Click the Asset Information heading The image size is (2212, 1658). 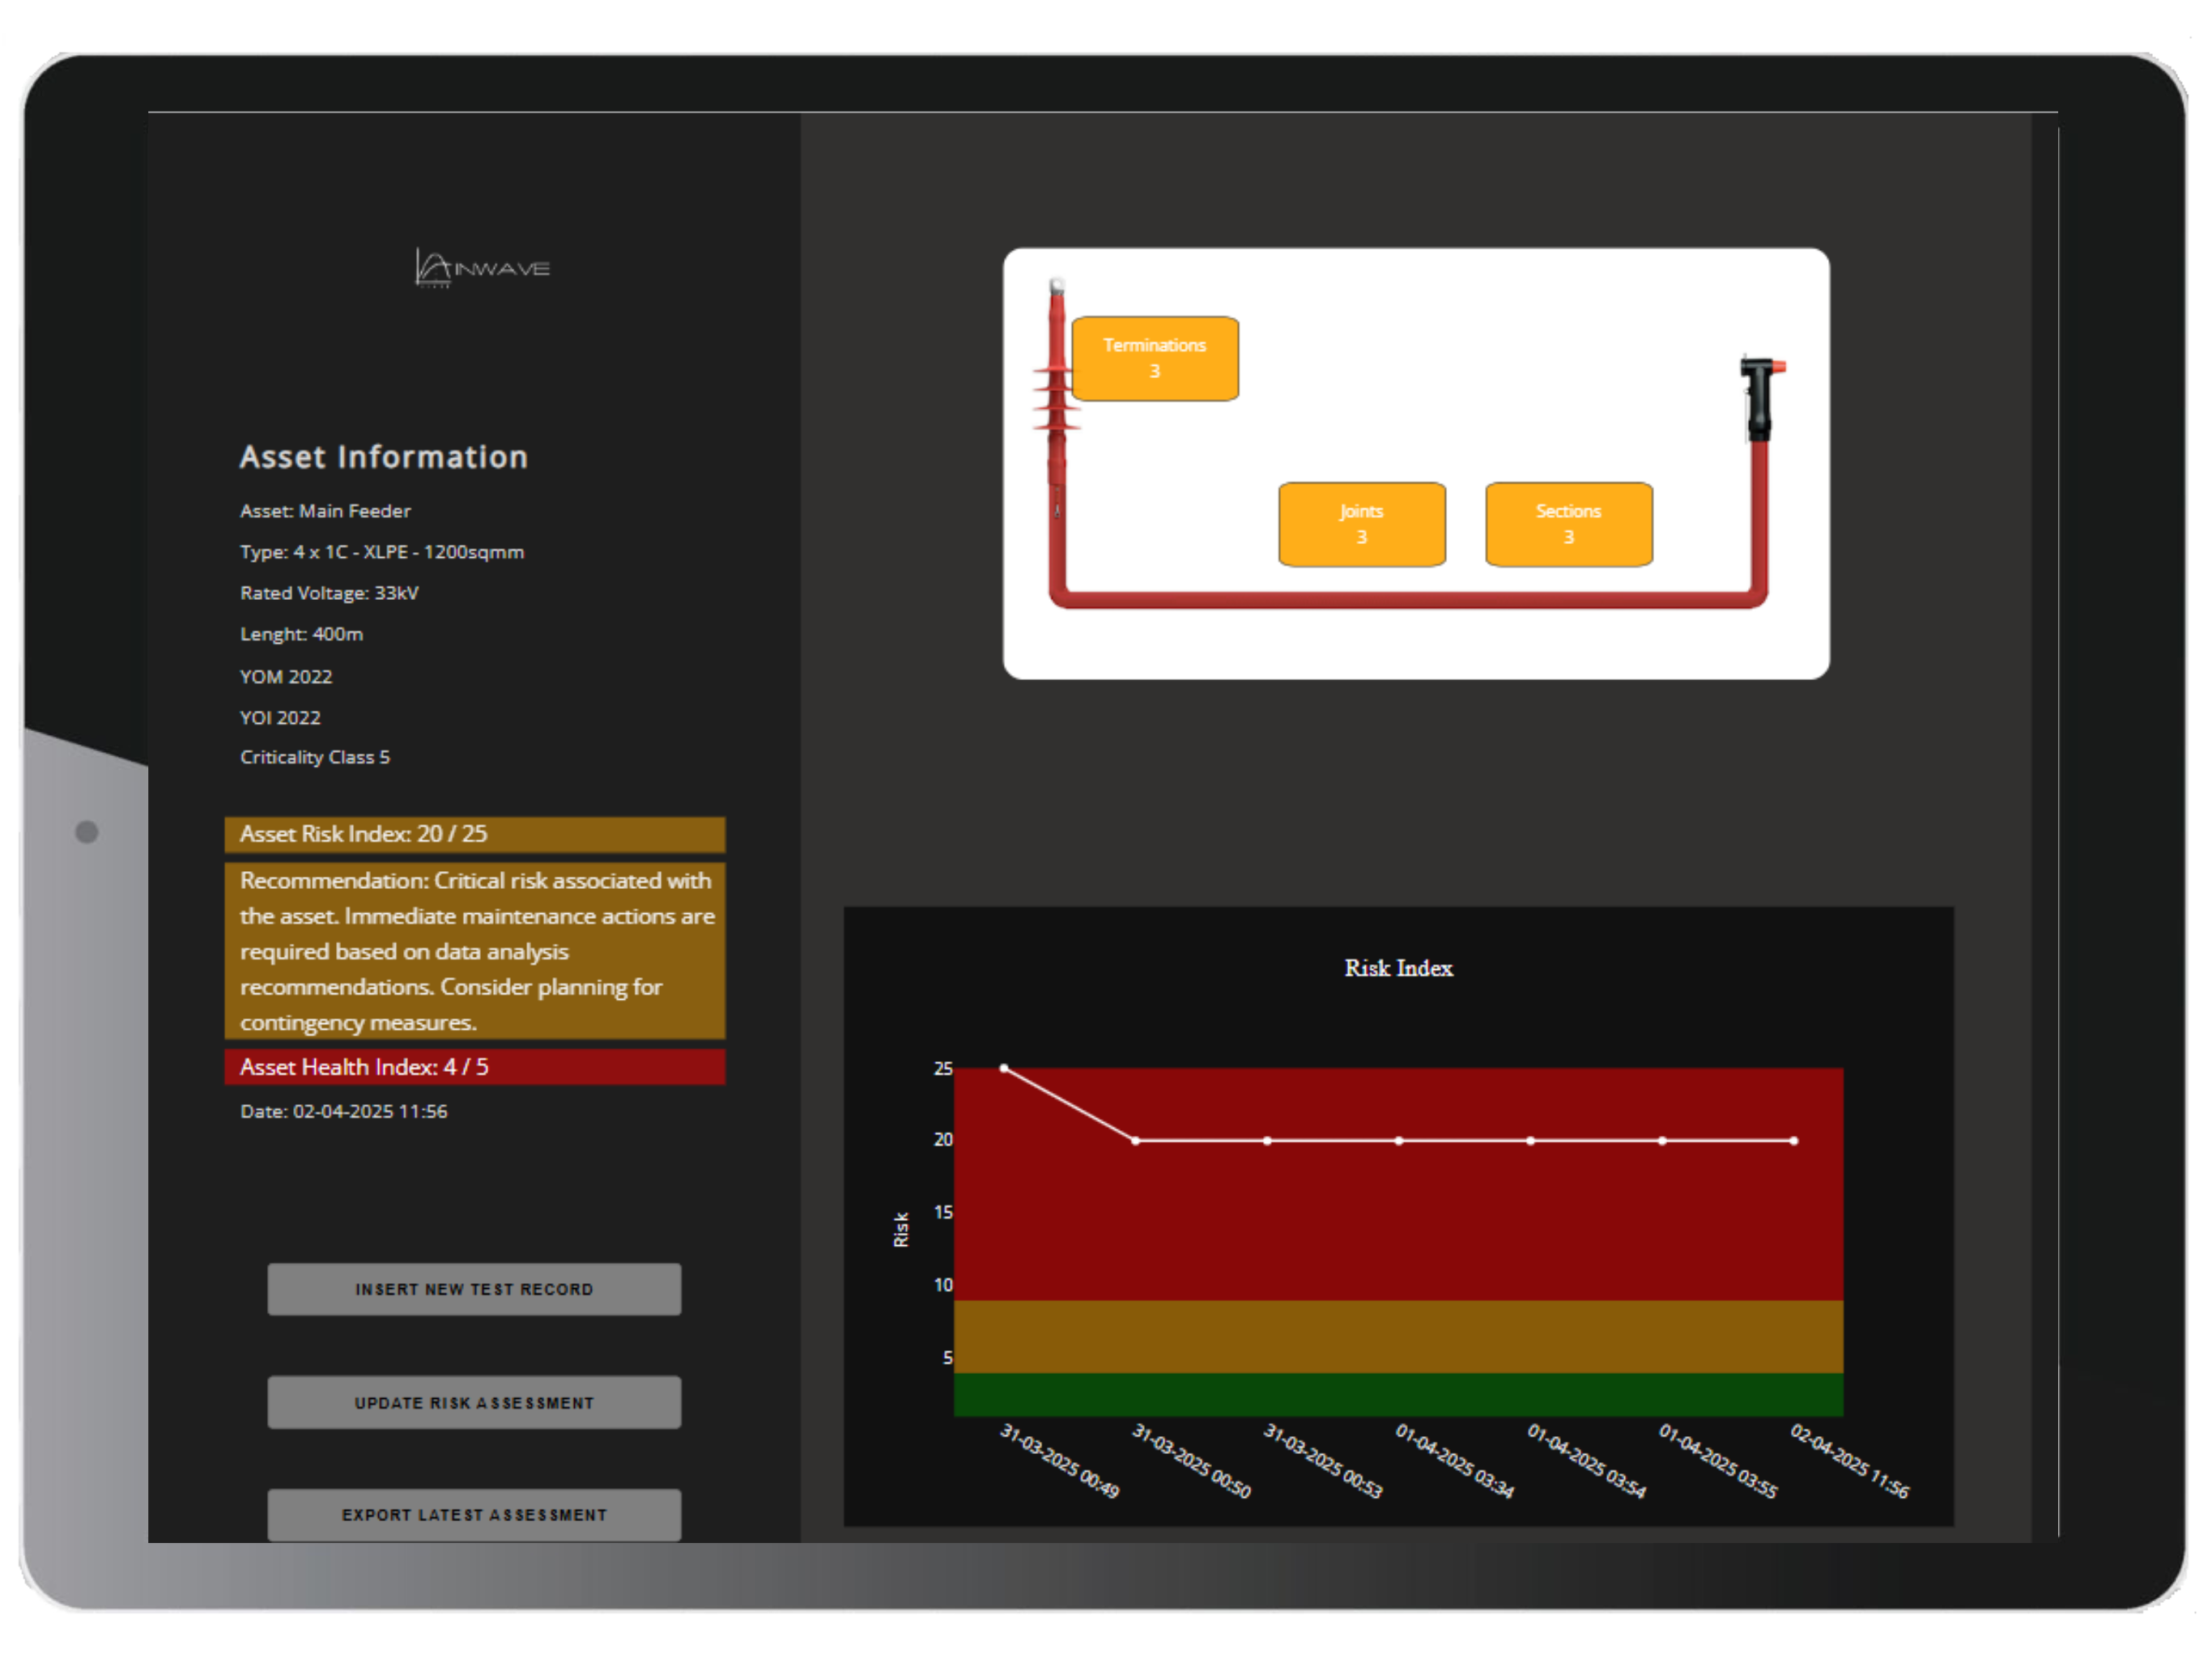(x=384, y=457)
